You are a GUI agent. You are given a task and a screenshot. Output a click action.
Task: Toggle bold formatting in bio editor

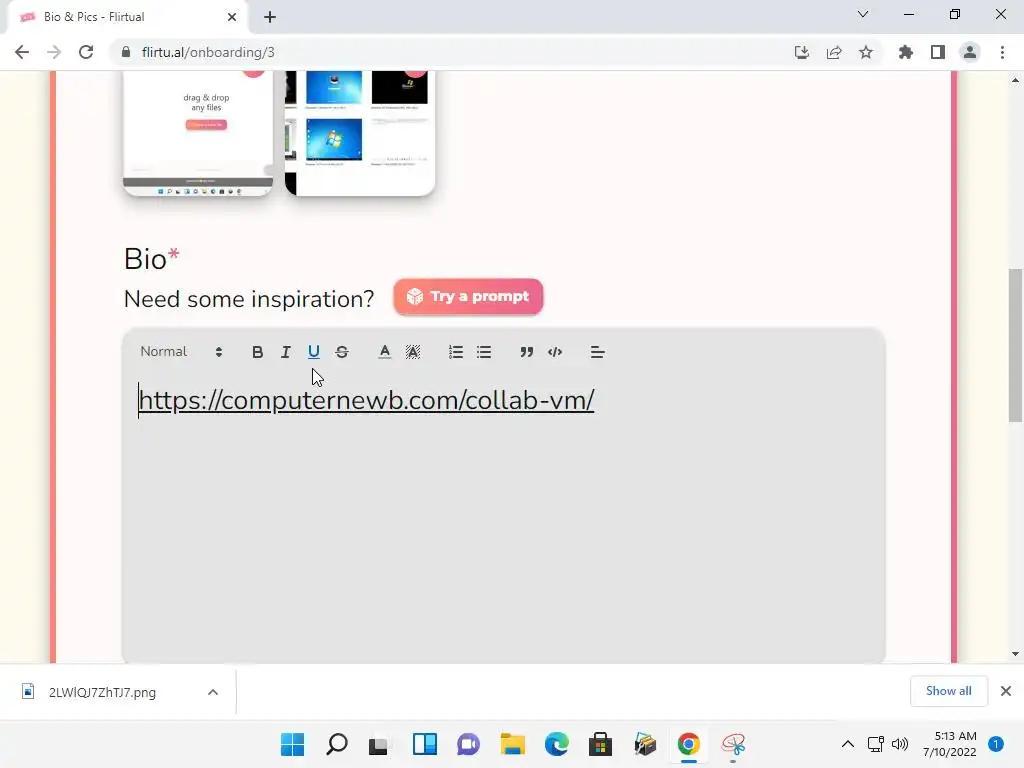point(257,352)
